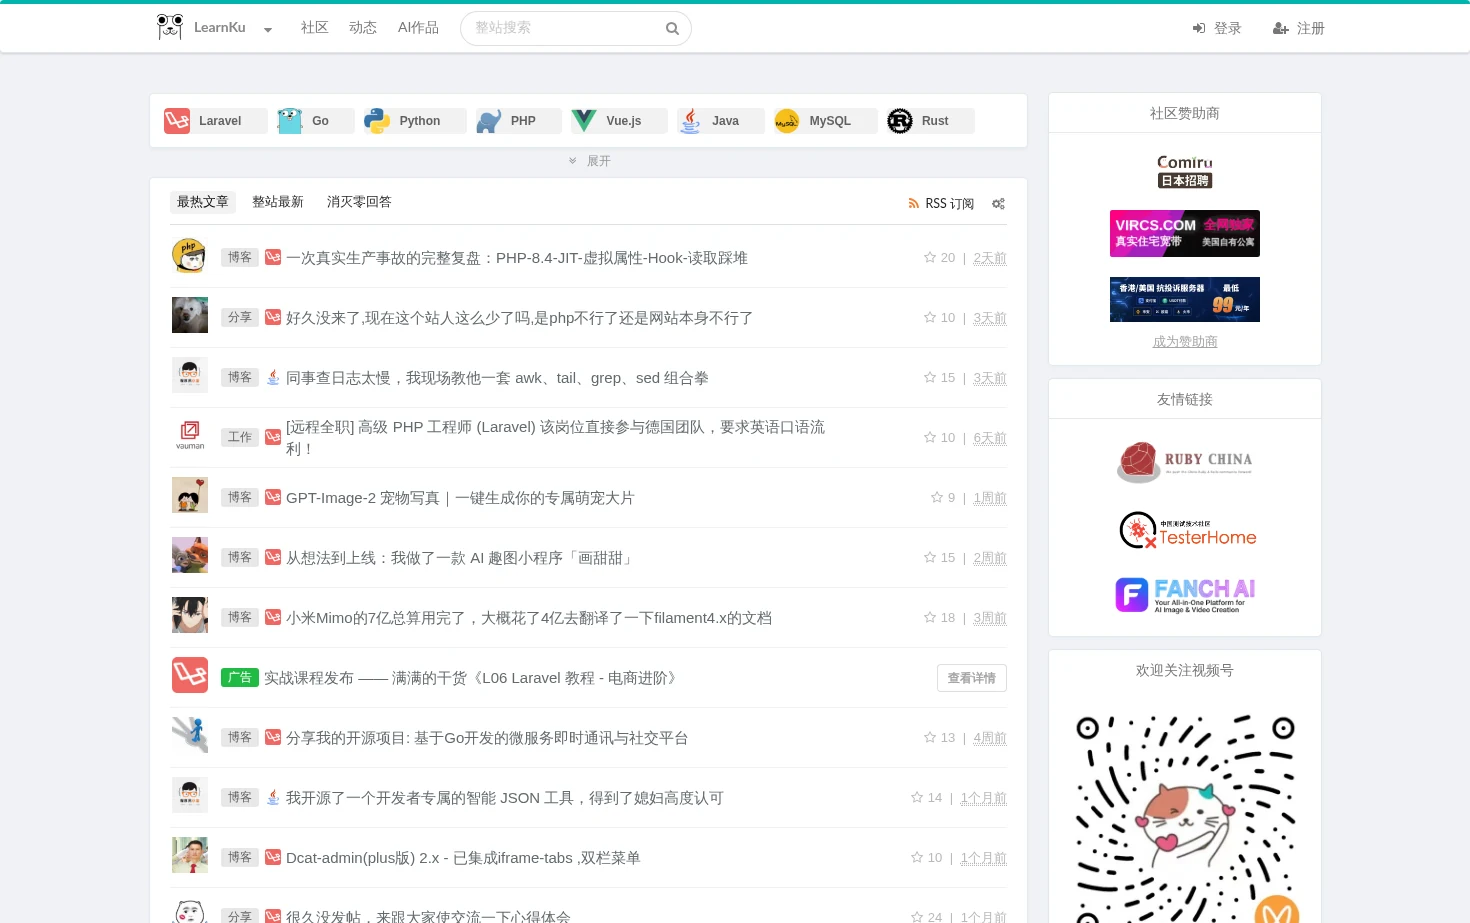1470x923 pixels.
Task: Open the LearnKu dropdown arrow
Action: 268,30
